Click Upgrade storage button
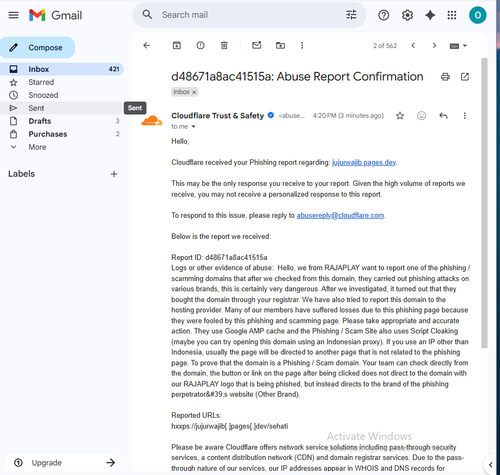This screenshot has width=500, height=475. click(63, 462)
